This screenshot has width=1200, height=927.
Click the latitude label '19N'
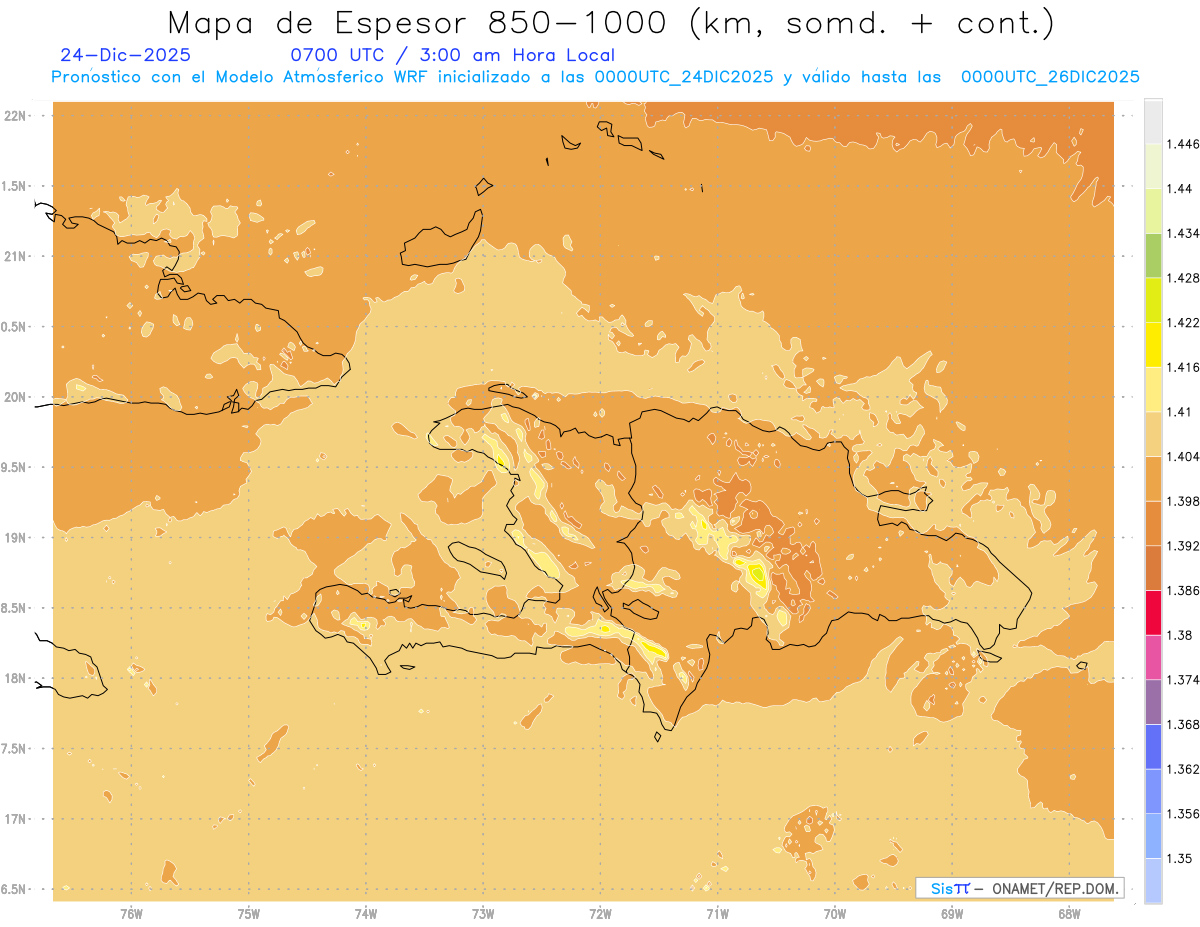[x=17, y=537]
